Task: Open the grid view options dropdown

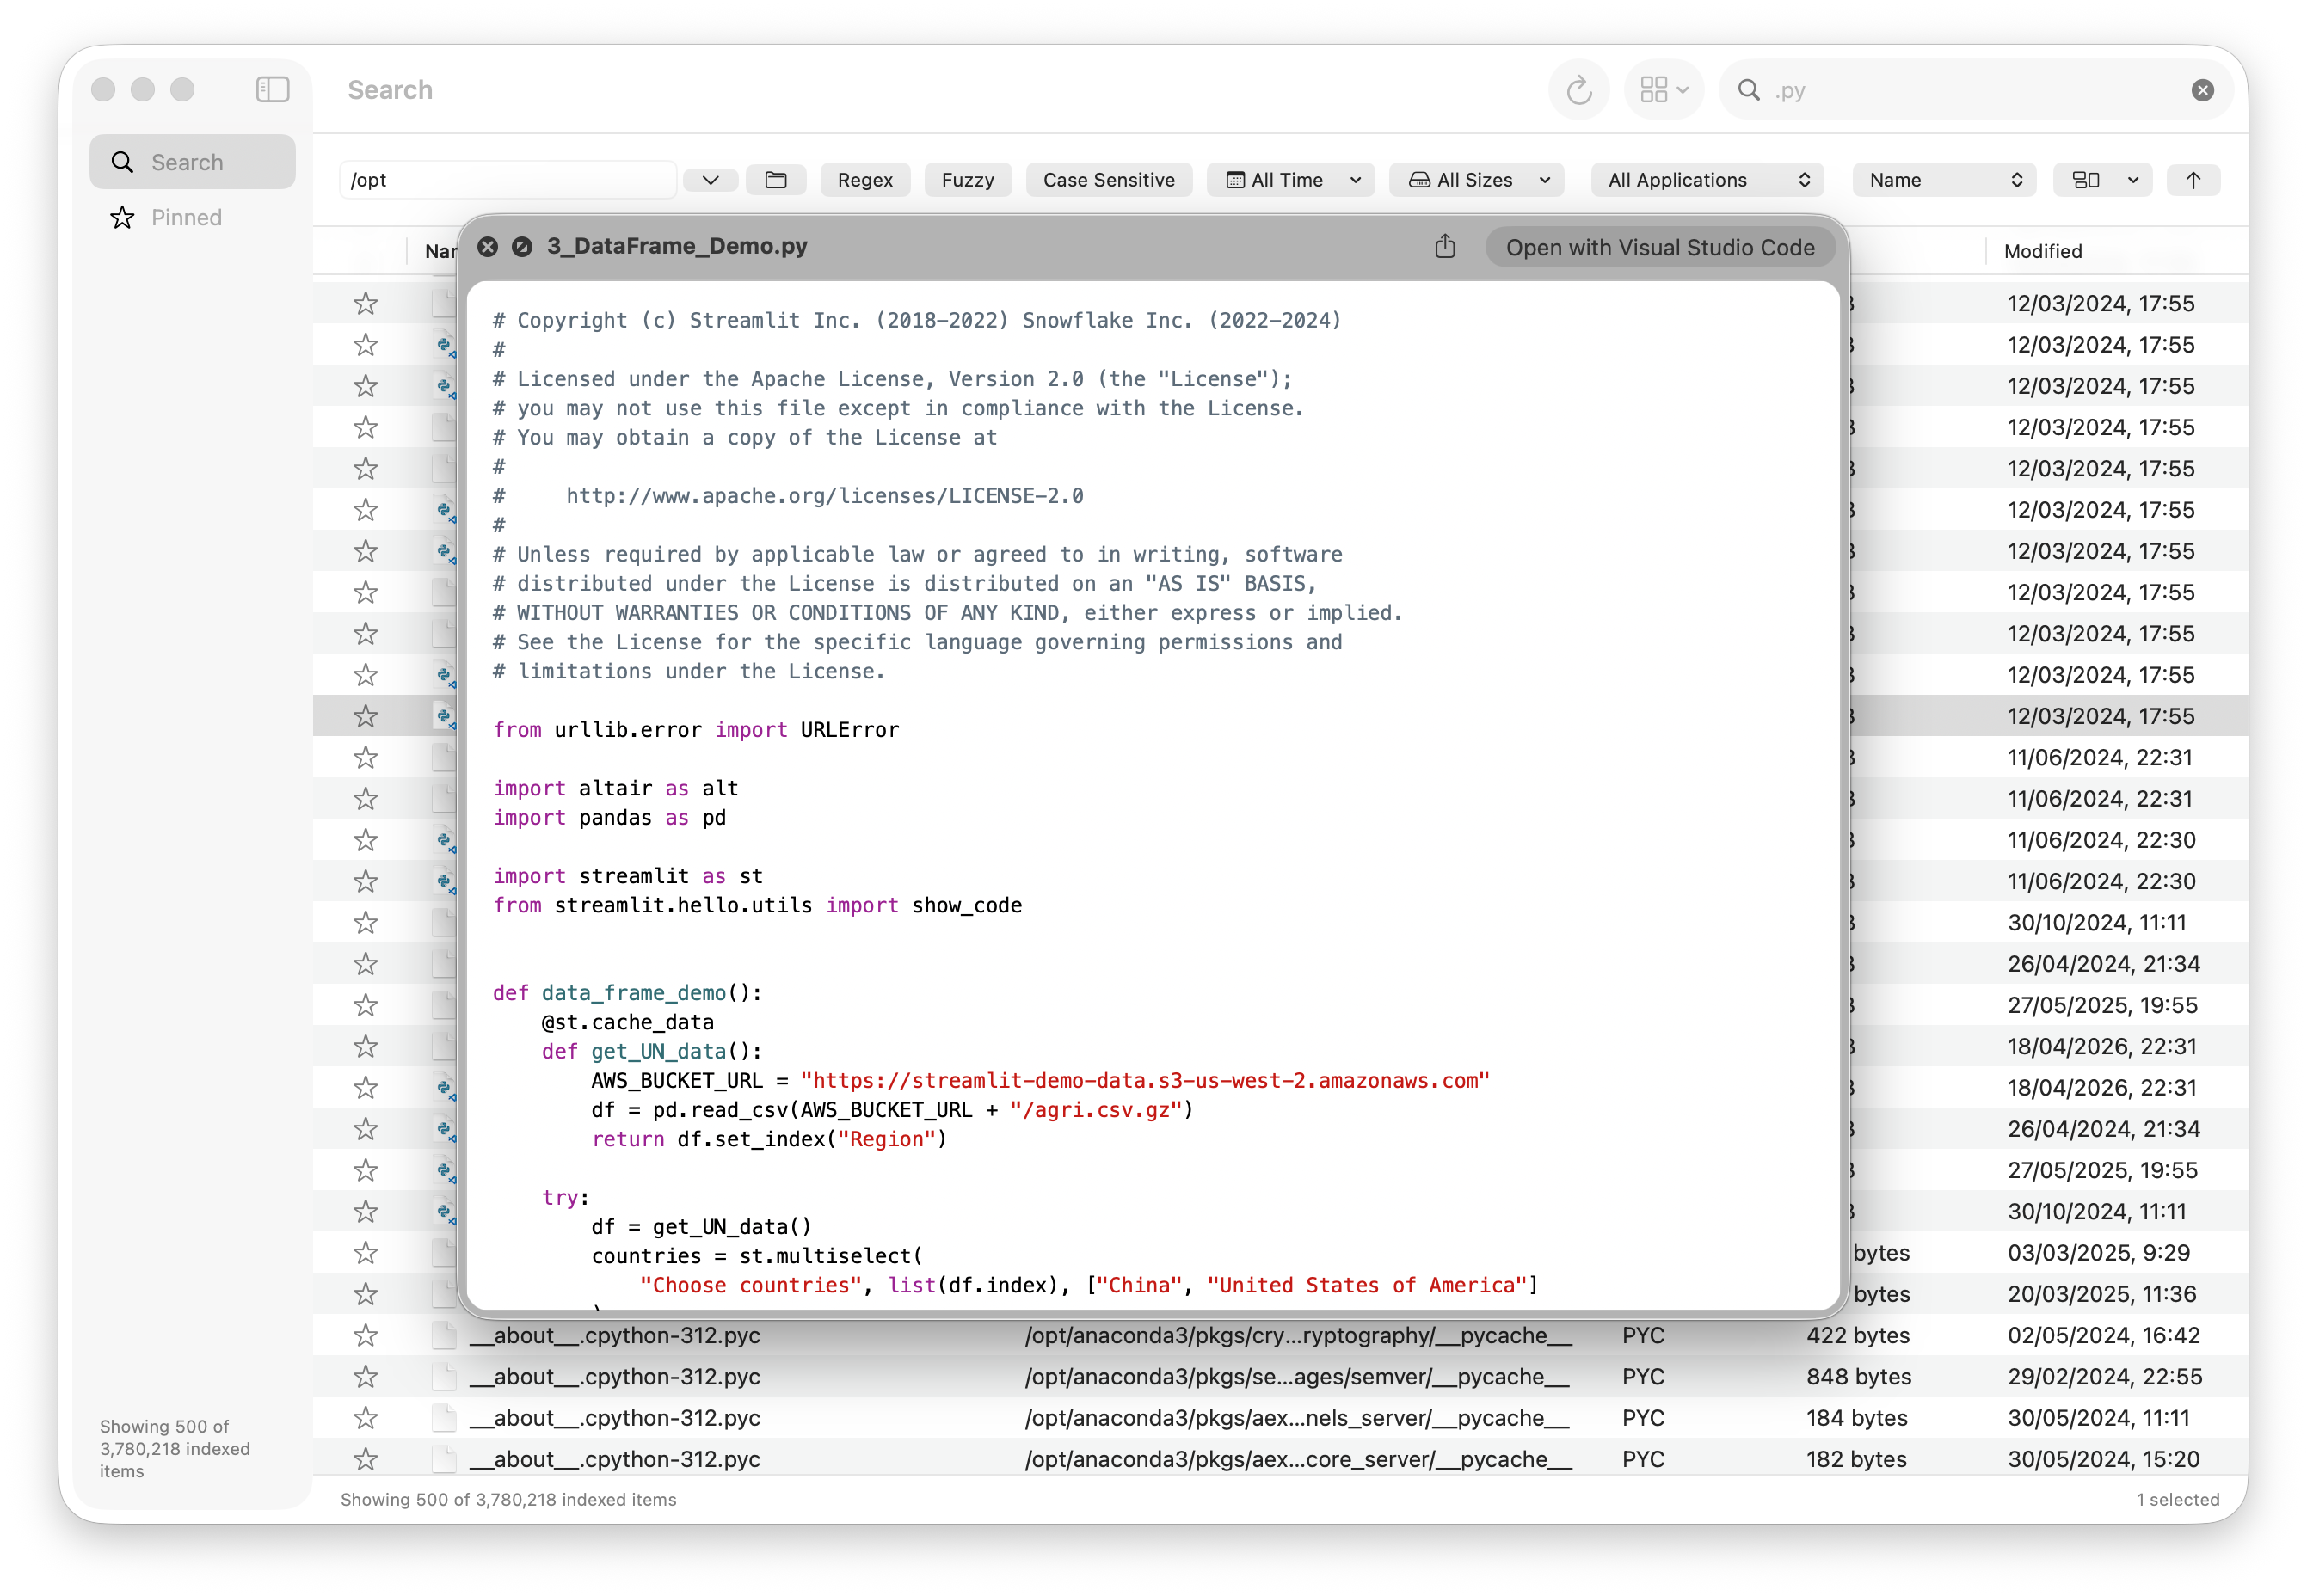Action: pyautogui.click(x=1663, y=90)
